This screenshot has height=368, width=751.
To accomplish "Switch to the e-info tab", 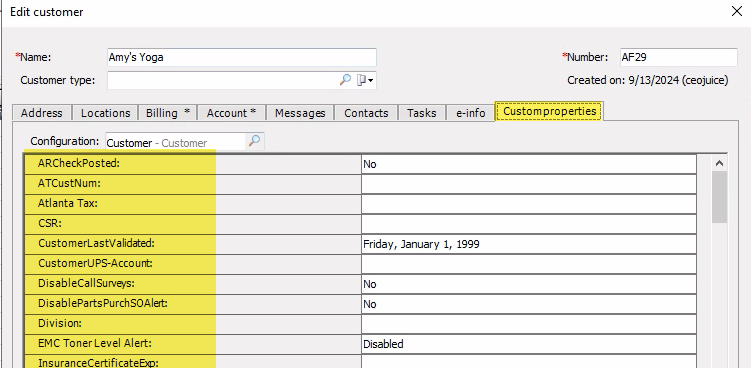I will tap(470, 113).
